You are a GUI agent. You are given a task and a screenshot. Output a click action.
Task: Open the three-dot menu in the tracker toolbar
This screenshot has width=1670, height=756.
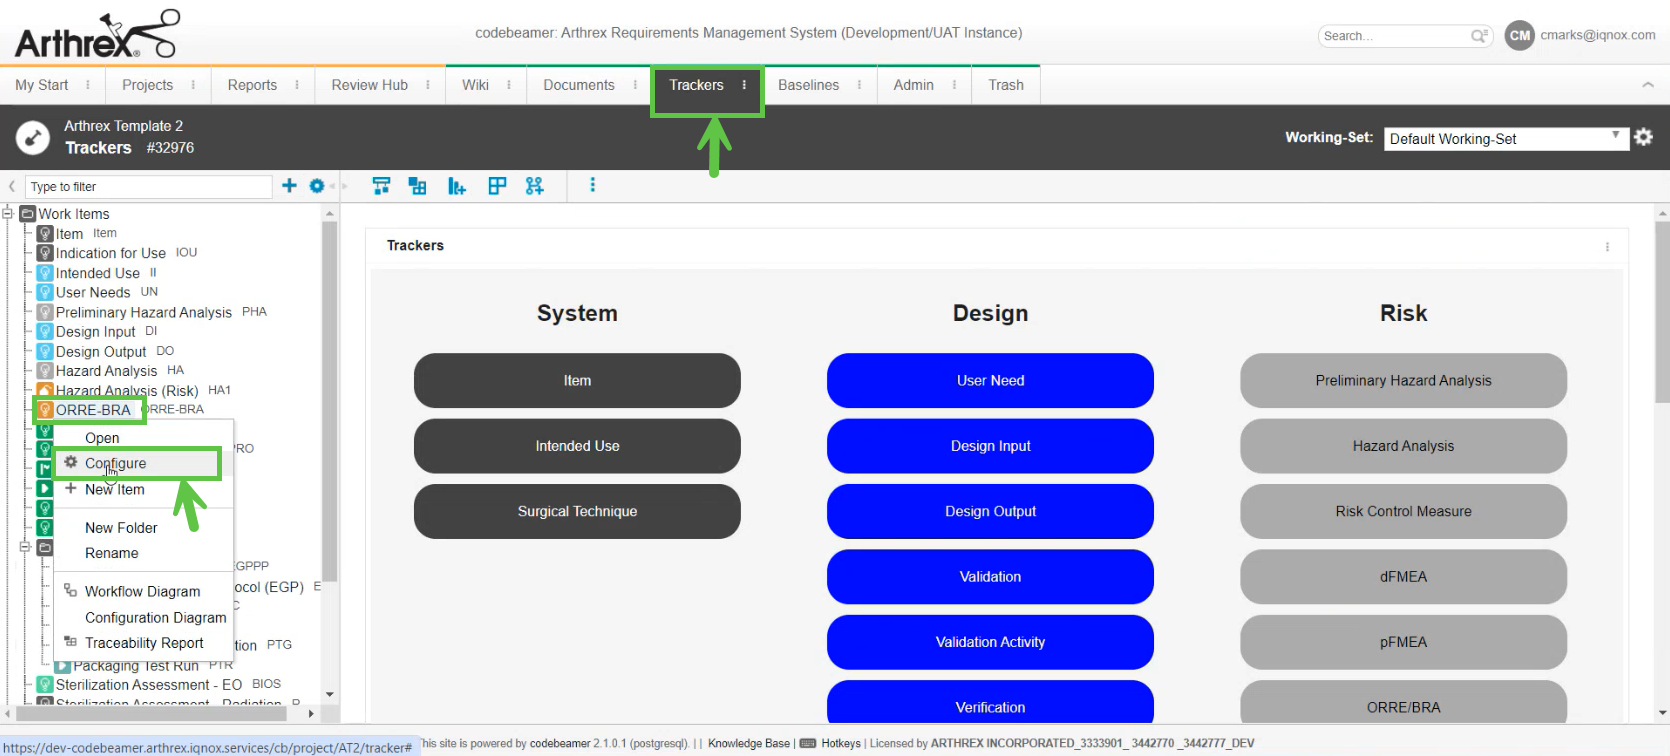592,185
